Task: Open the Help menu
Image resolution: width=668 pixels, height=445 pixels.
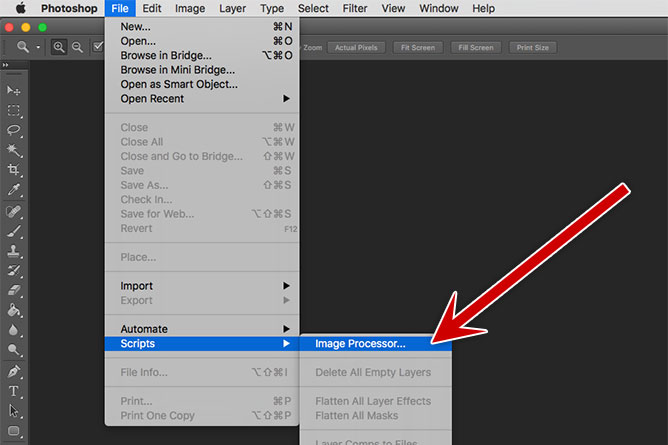Action: point(483,9)
